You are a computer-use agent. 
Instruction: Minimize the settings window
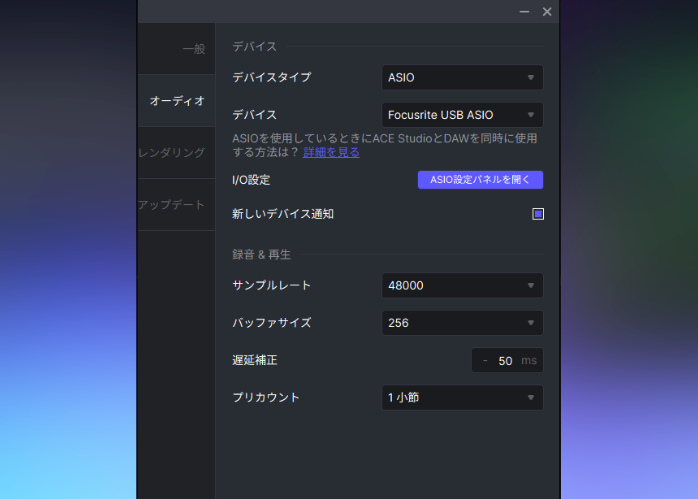[x=524, y=12]
